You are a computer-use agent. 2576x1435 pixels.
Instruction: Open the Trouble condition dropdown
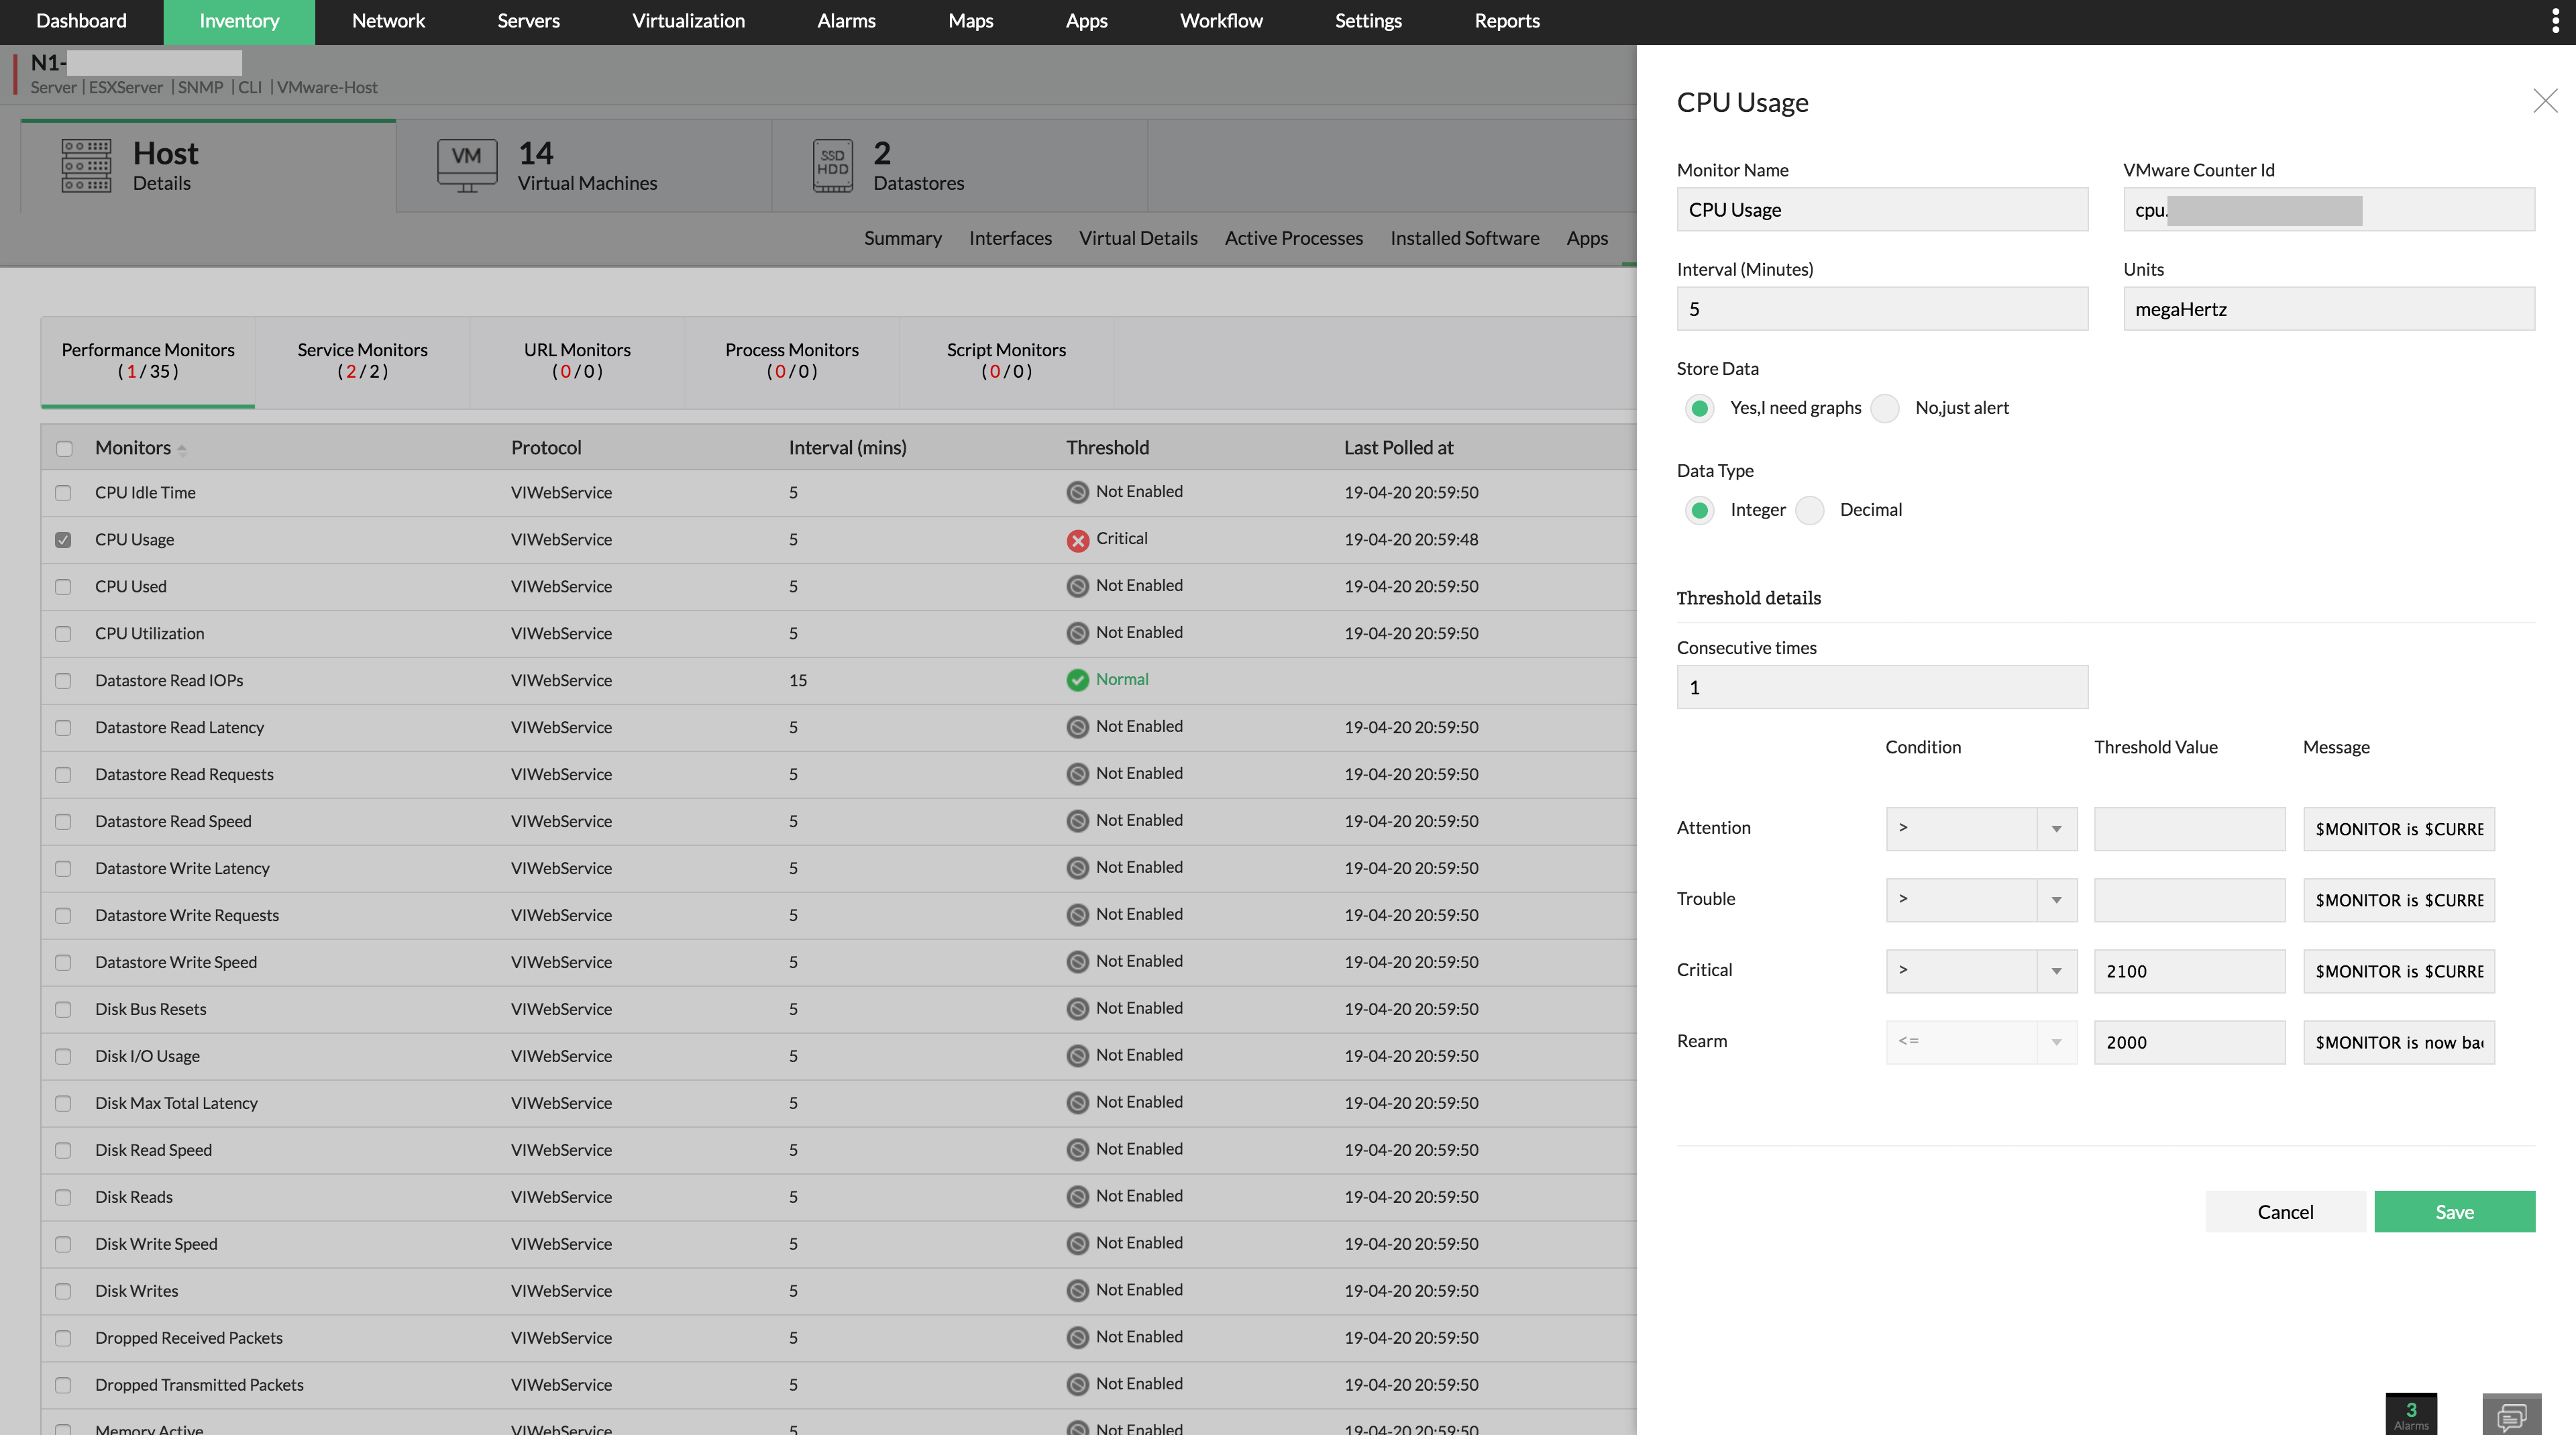[x=2056, y=900]
